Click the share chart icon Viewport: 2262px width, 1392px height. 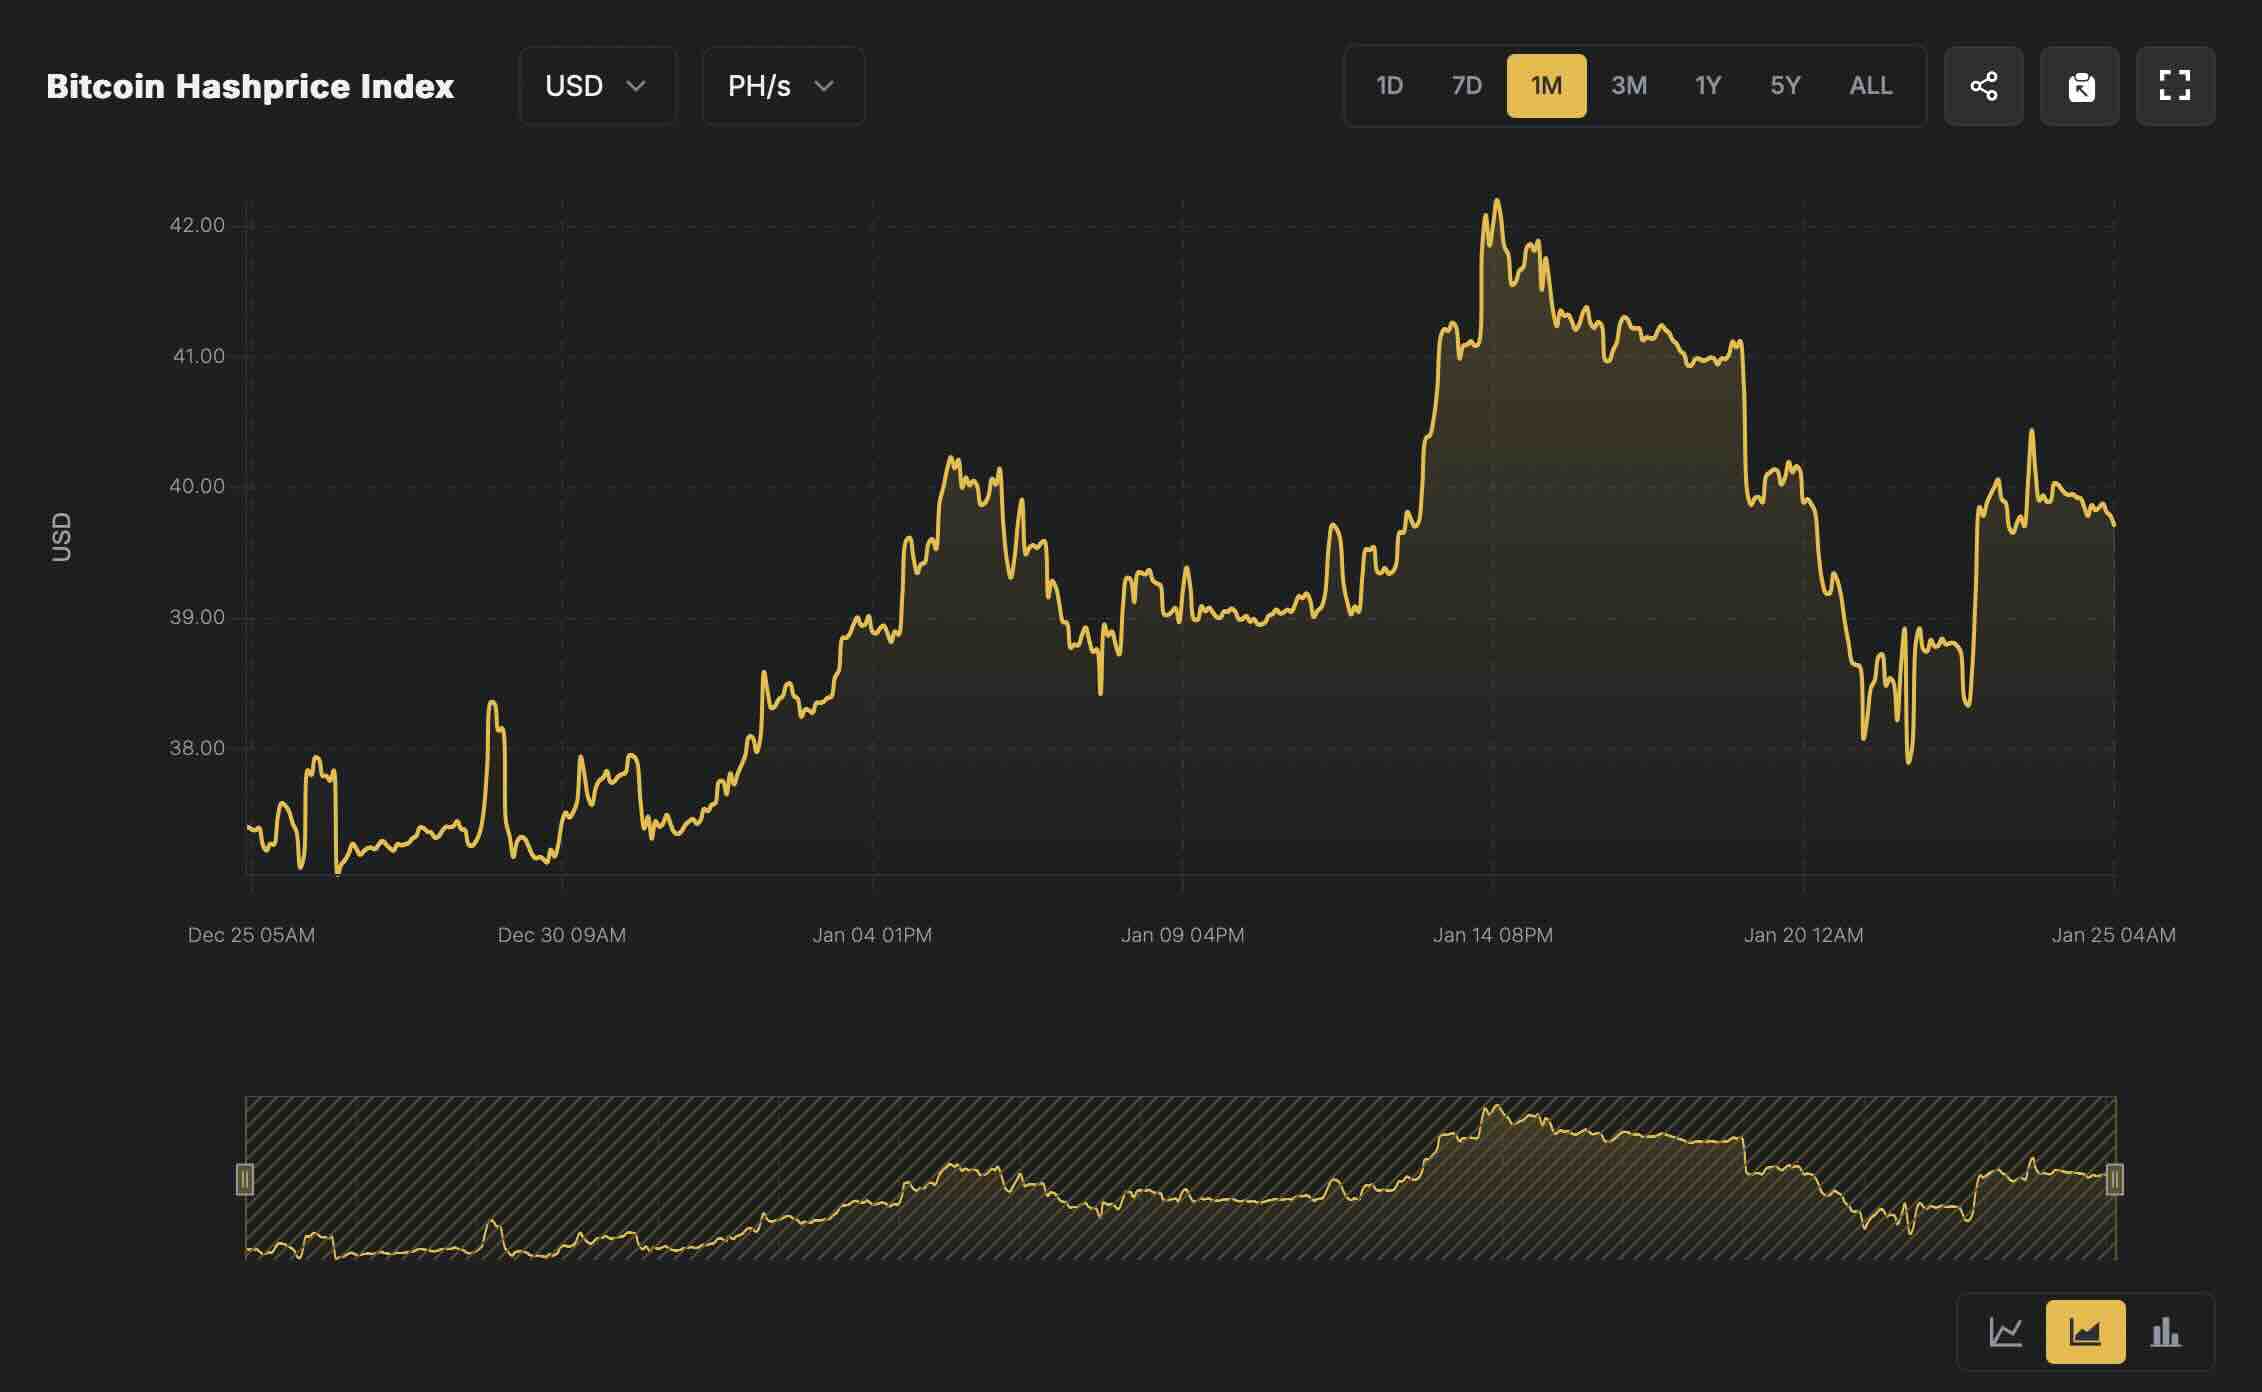tap(1983, 86)
